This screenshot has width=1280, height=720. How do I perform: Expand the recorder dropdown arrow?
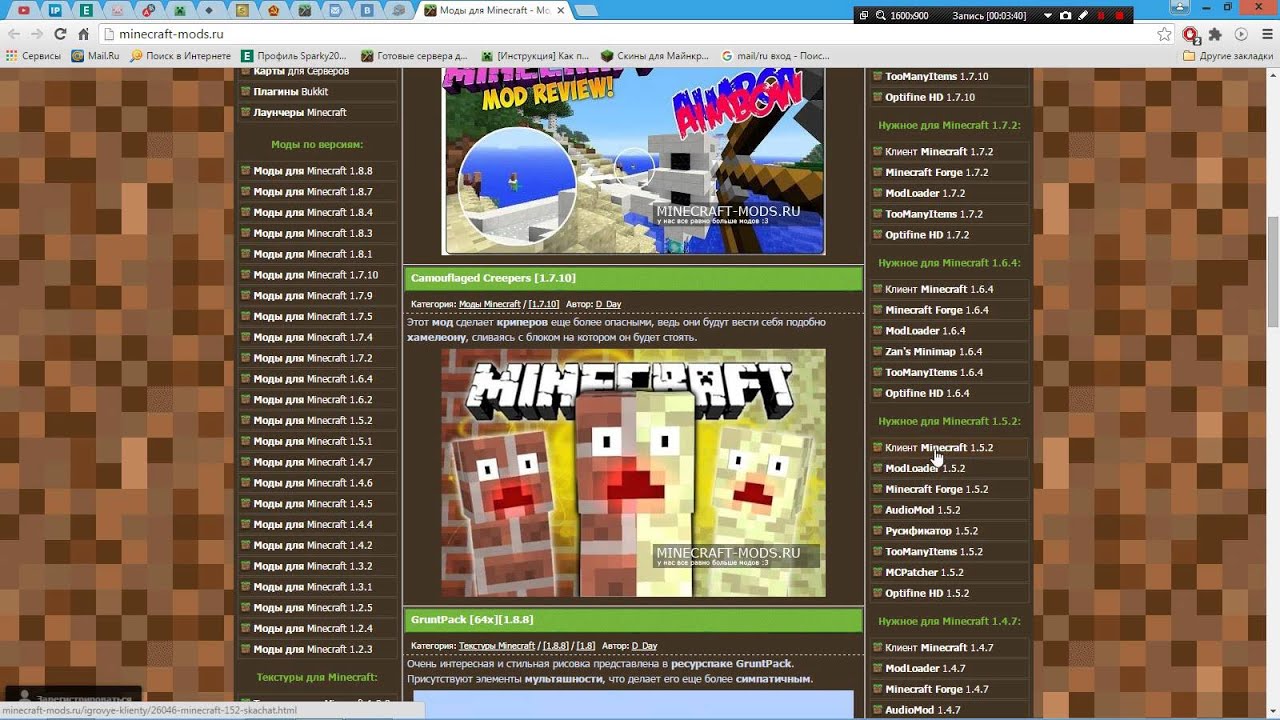(x=1048, y=16)
